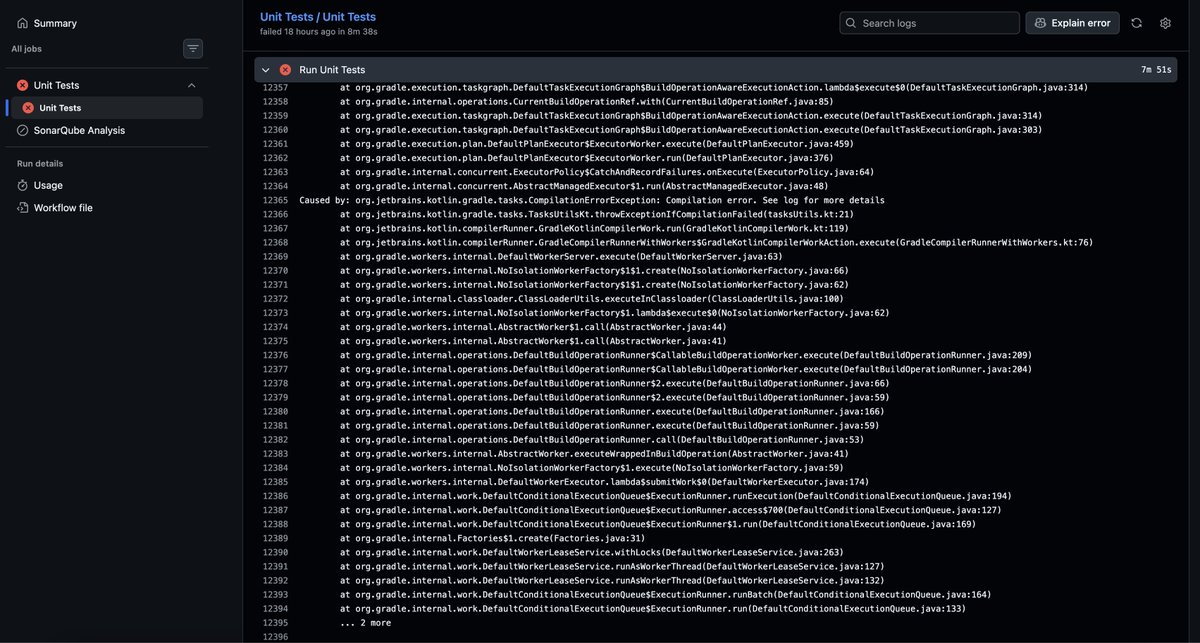Click 'DefaultWorkerLeaseService.withLocks' log line
The image size is (1200, 643).
[x=591, y=552]
